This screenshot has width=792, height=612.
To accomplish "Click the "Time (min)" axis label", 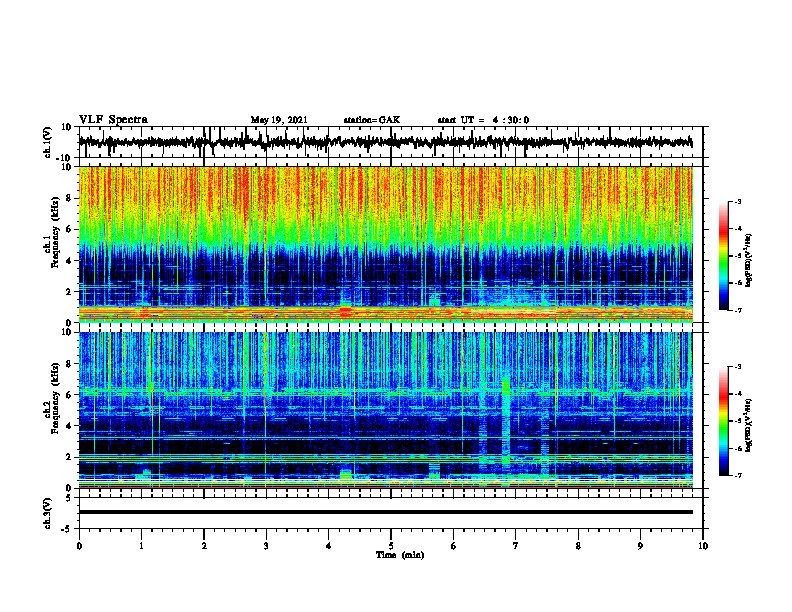I will [400, 555].
